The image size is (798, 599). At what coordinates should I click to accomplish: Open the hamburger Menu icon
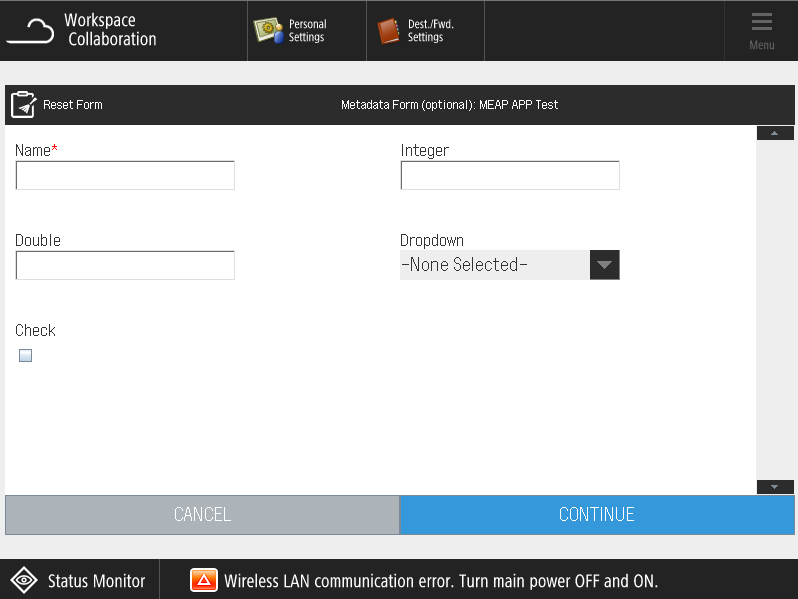tap(761, 23)
